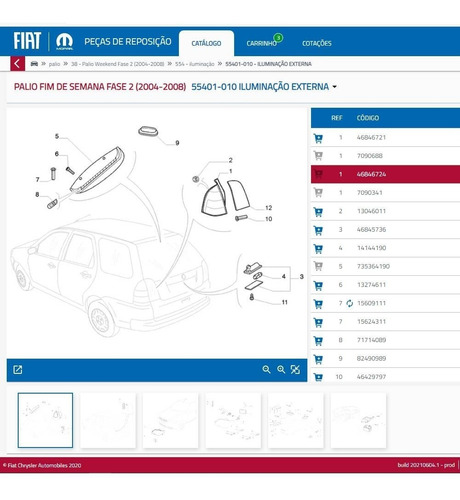460x500 pixels.
Task: Add part 14144190 to cart
Action: click(x=318, y=248)
